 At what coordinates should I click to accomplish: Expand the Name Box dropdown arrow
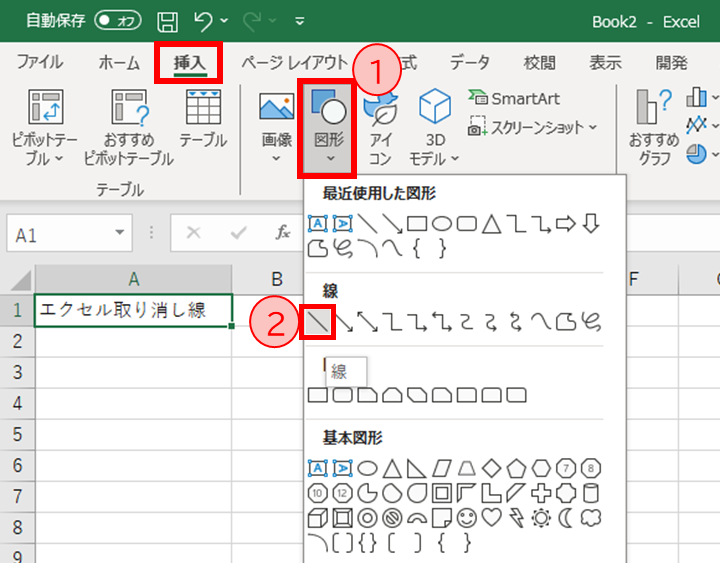tap(120, 232)
